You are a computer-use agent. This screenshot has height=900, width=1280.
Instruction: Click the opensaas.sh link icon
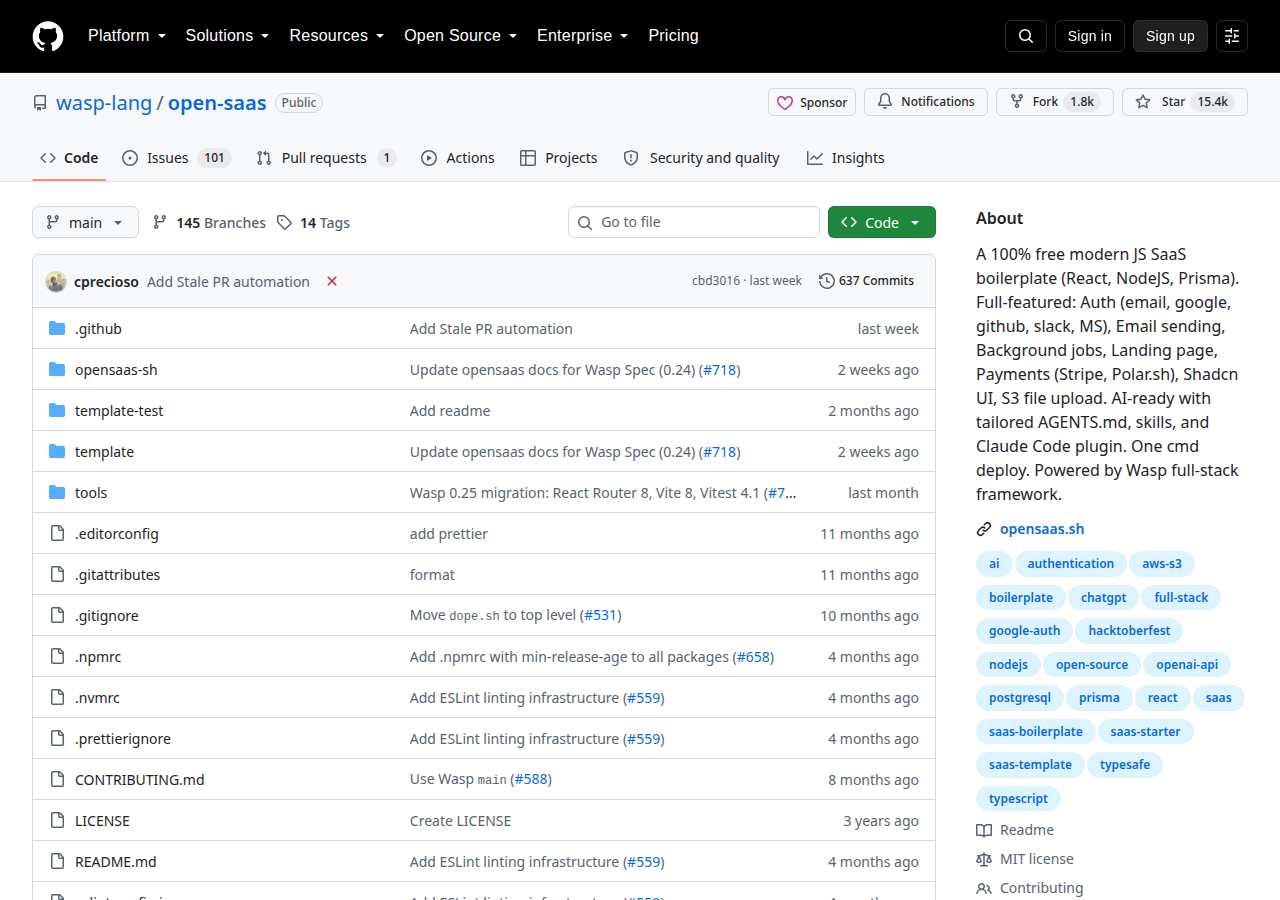[984, 529]
